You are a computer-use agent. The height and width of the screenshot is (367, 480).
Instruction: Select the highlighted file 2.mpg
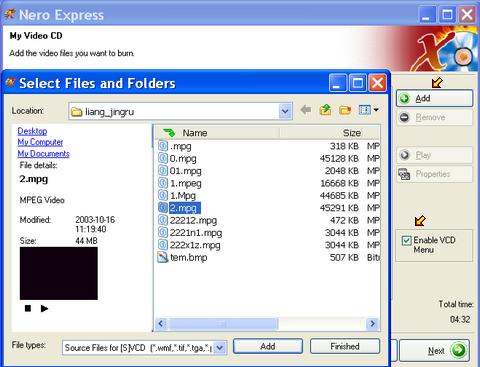tap(185, 208)
